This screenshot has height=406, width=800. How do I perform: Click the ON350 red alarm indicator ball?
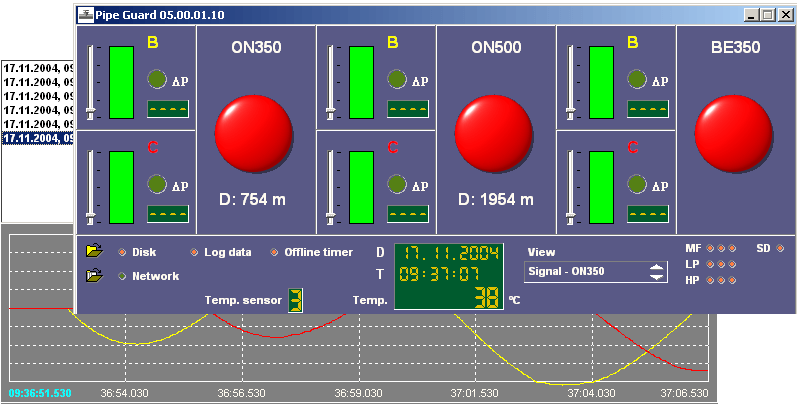click(254, 132)
